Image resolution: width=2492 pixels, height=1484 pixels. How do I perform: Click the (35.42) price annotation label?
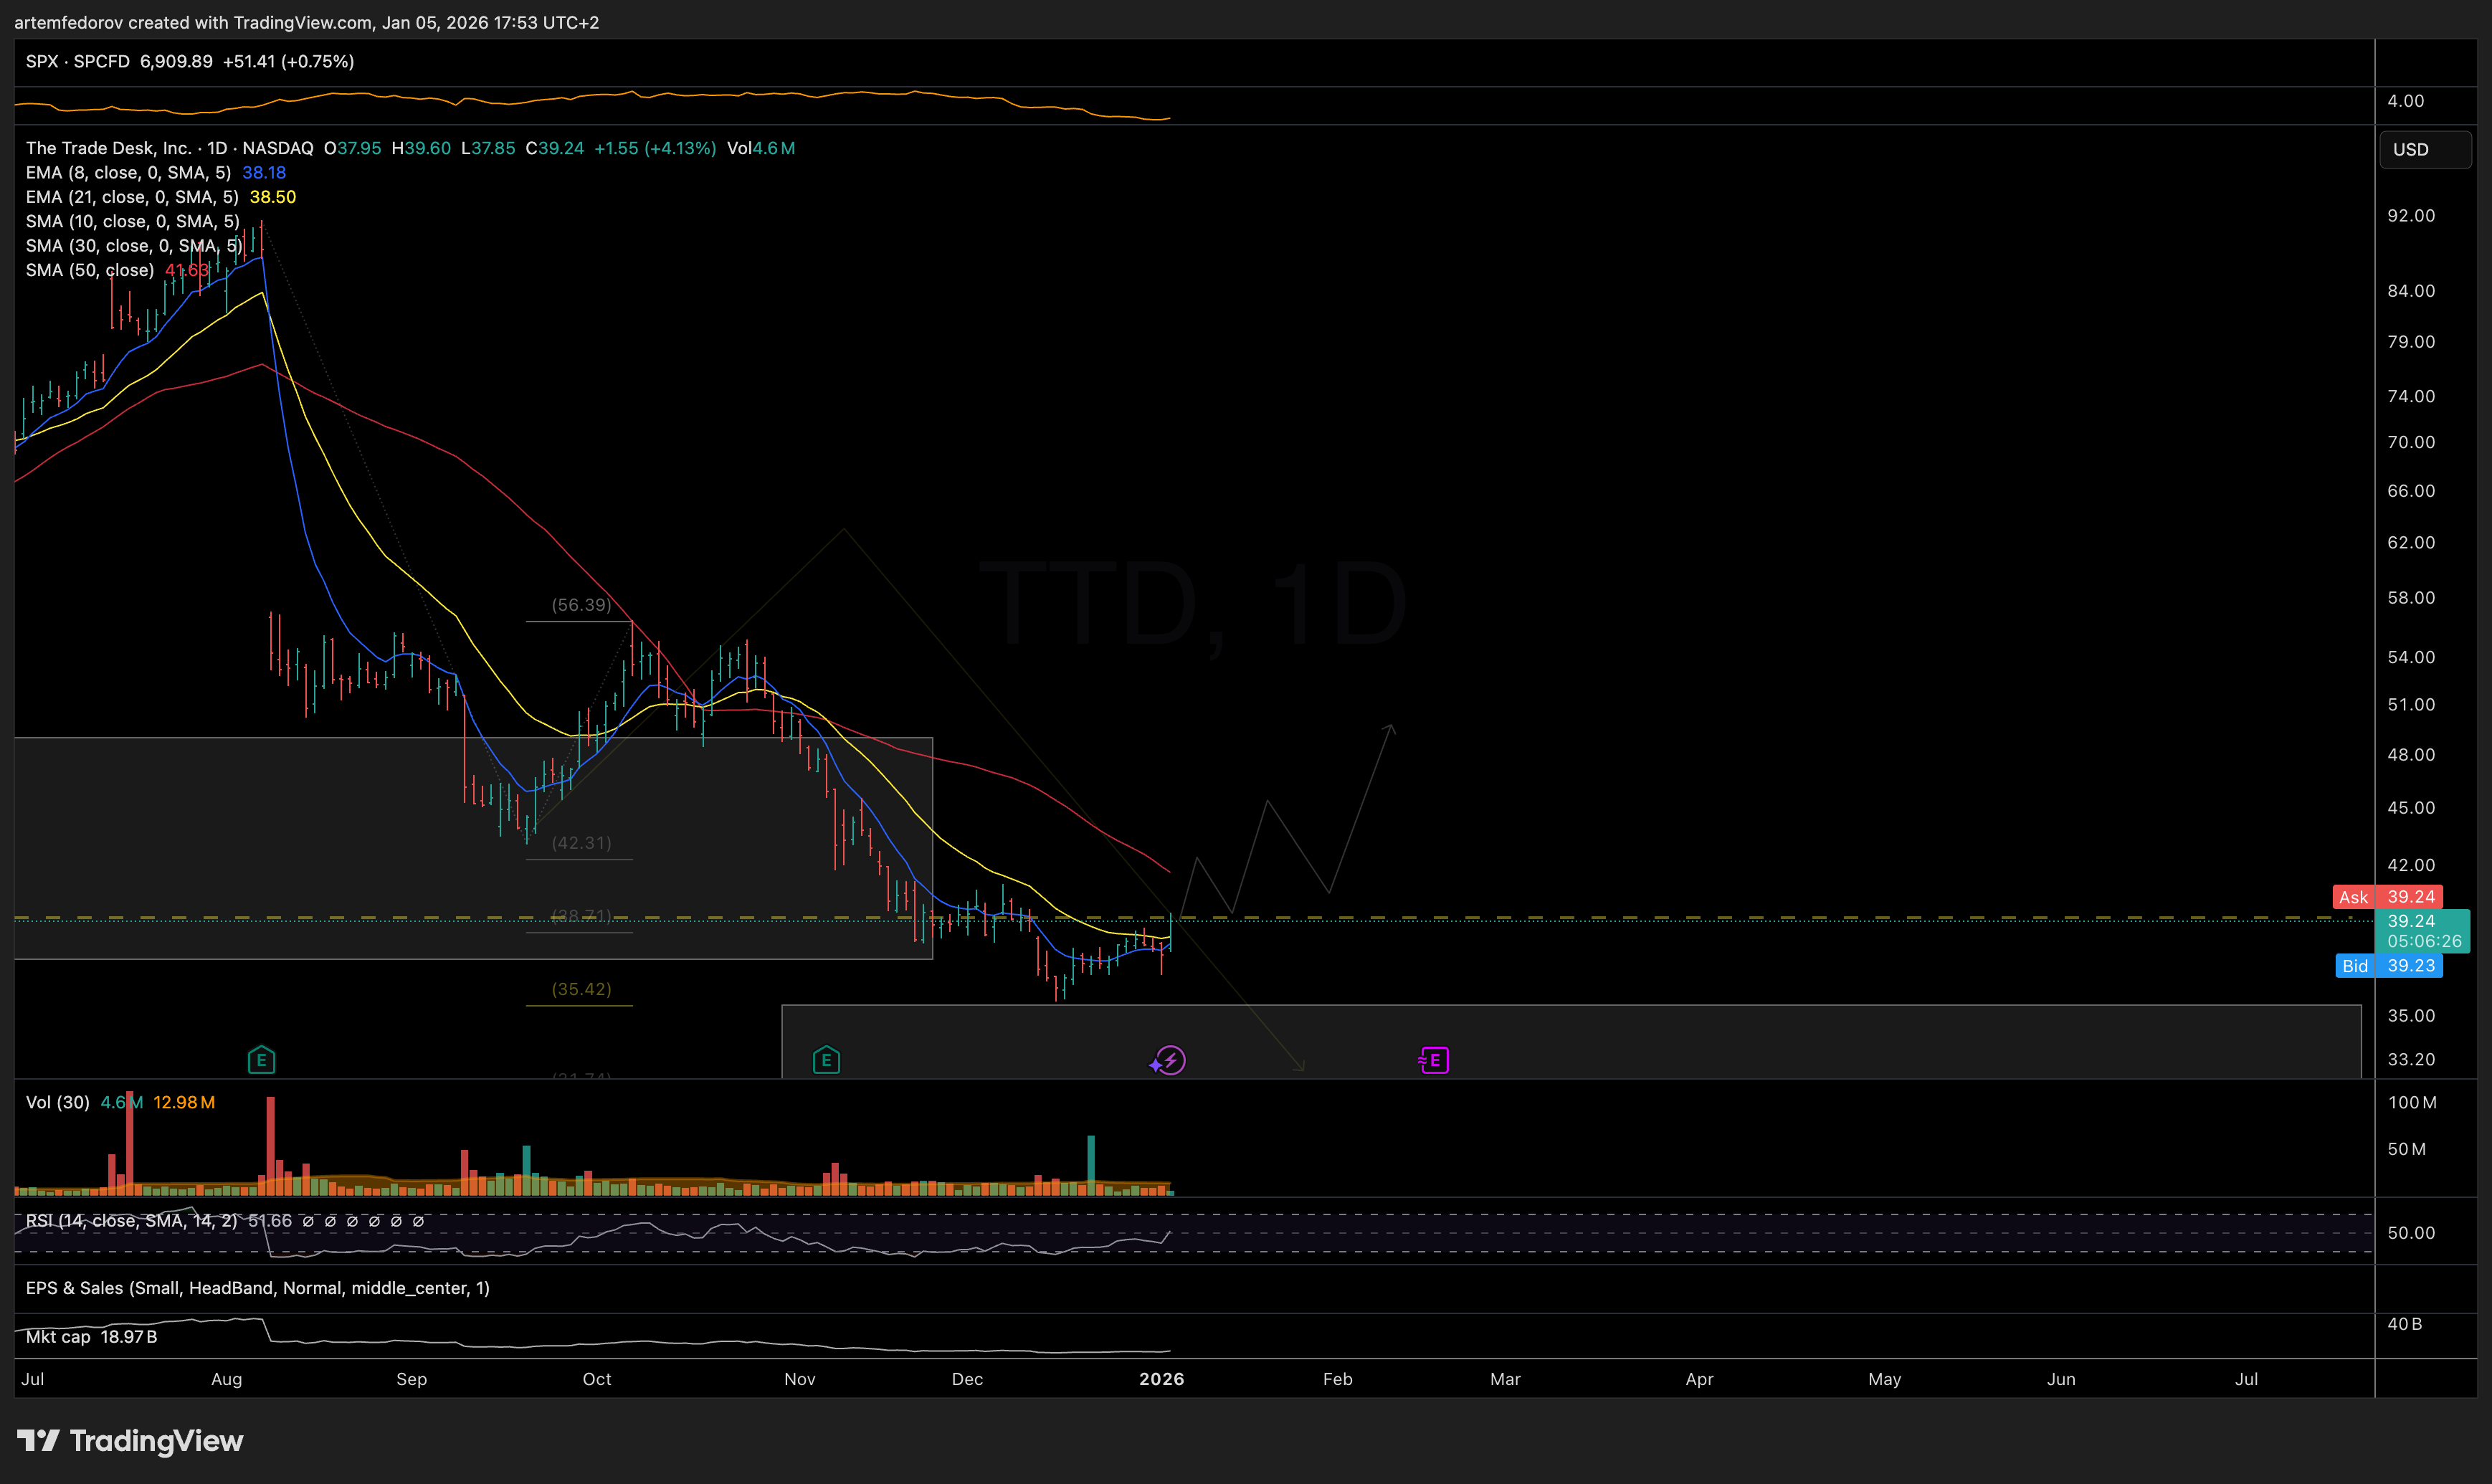point(581,989)
